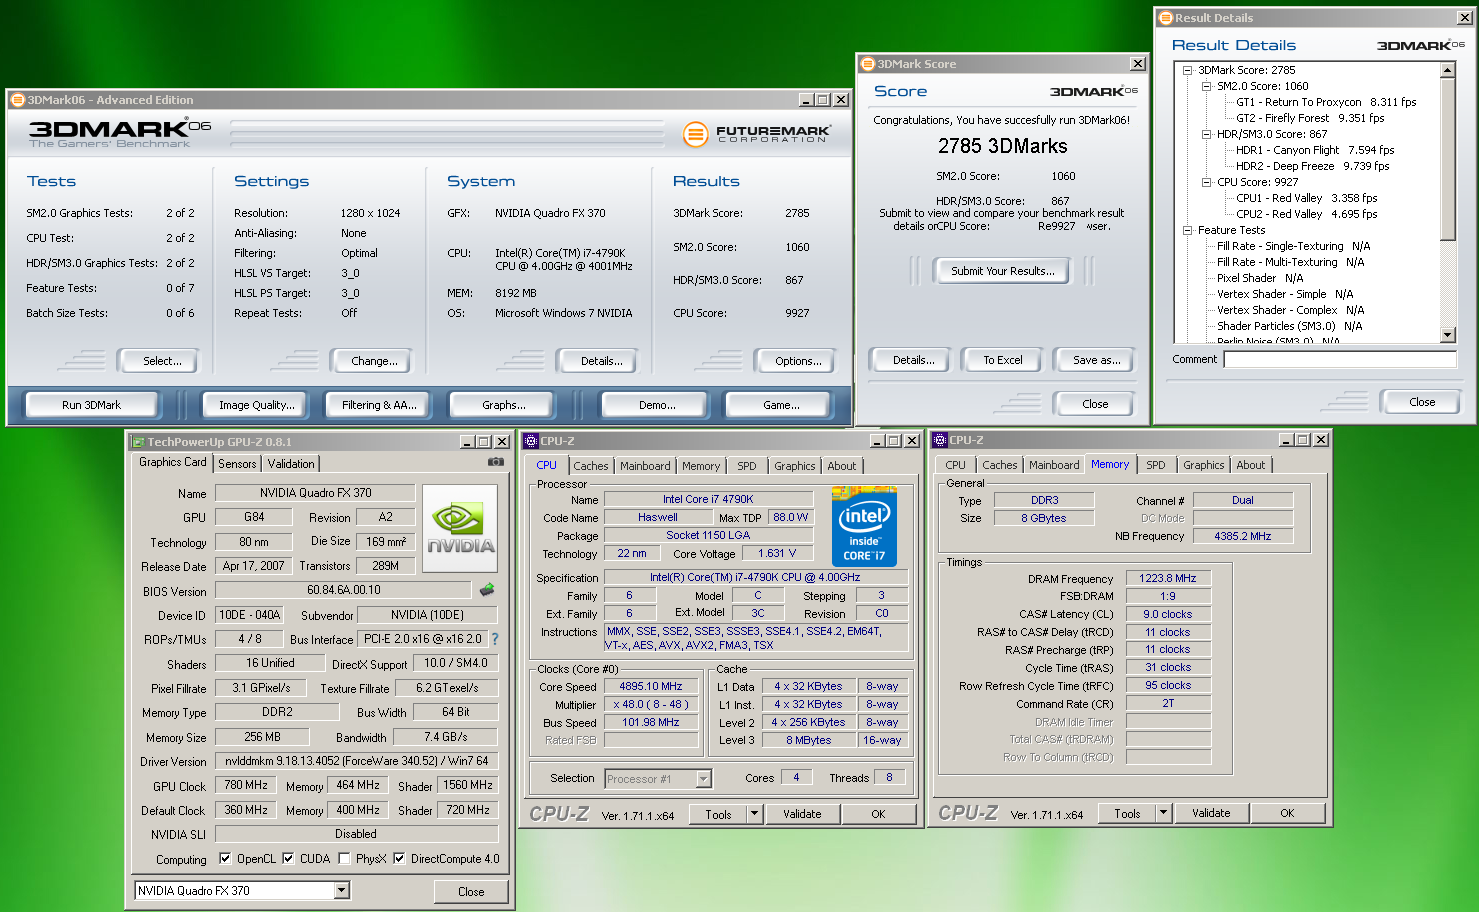
Task: Click Close in the 3DMark Score window
Action: pyautogui.click(x=1095, y=404)
